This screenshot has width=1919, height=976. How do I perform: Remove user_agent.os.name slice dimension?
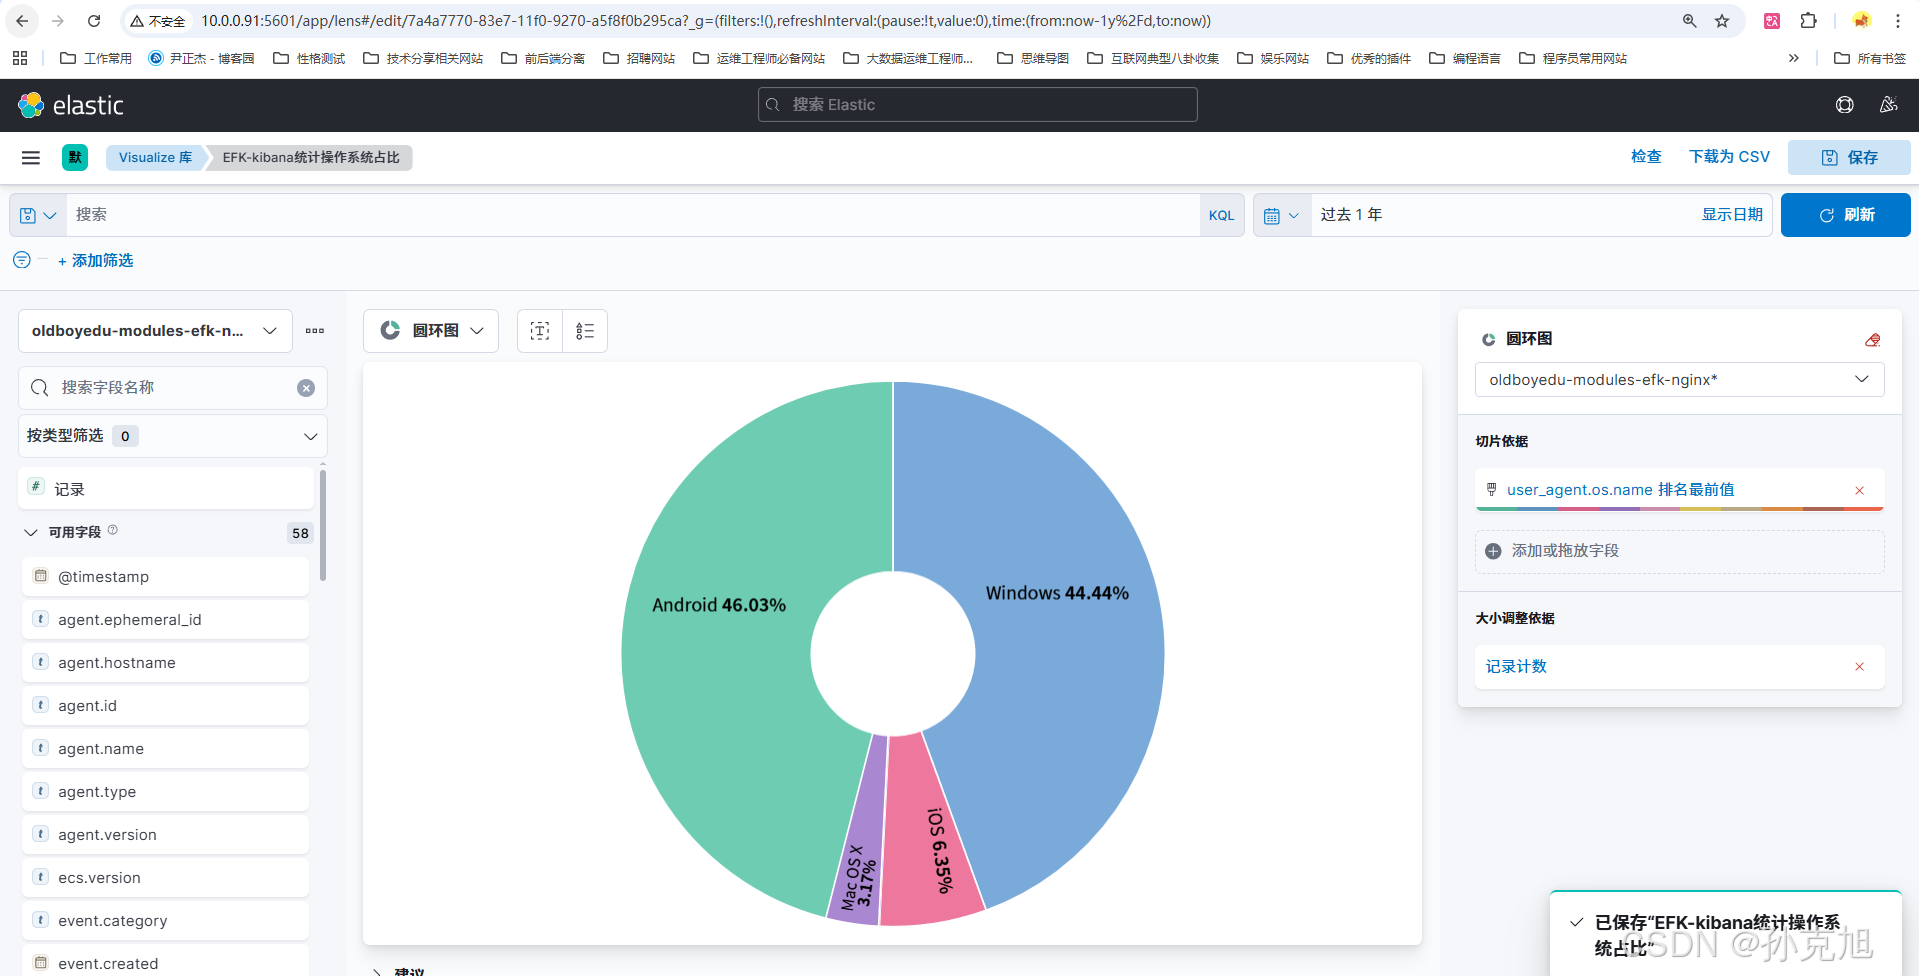coord(1860,490)
